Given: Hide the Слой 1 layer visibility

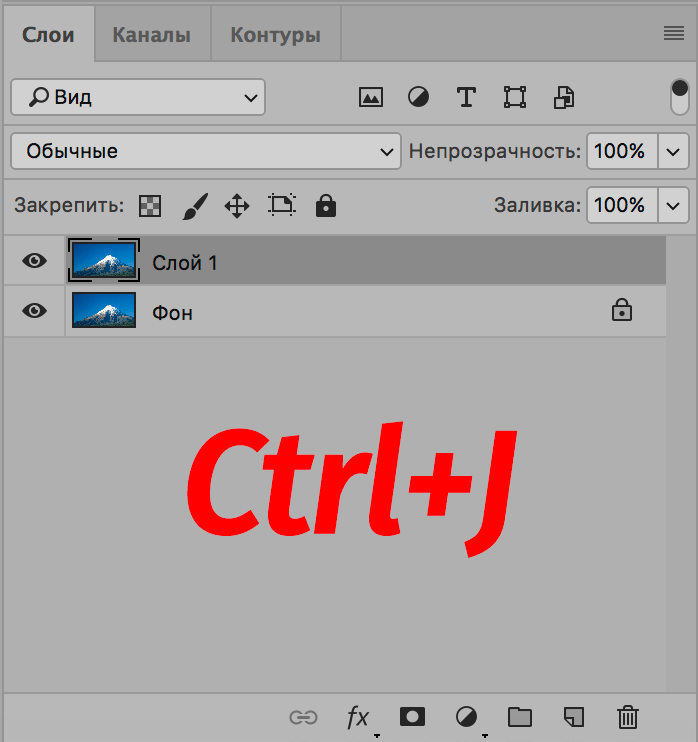Looking at the screenshot, I should pyautogui.click(x=35, y=261).
